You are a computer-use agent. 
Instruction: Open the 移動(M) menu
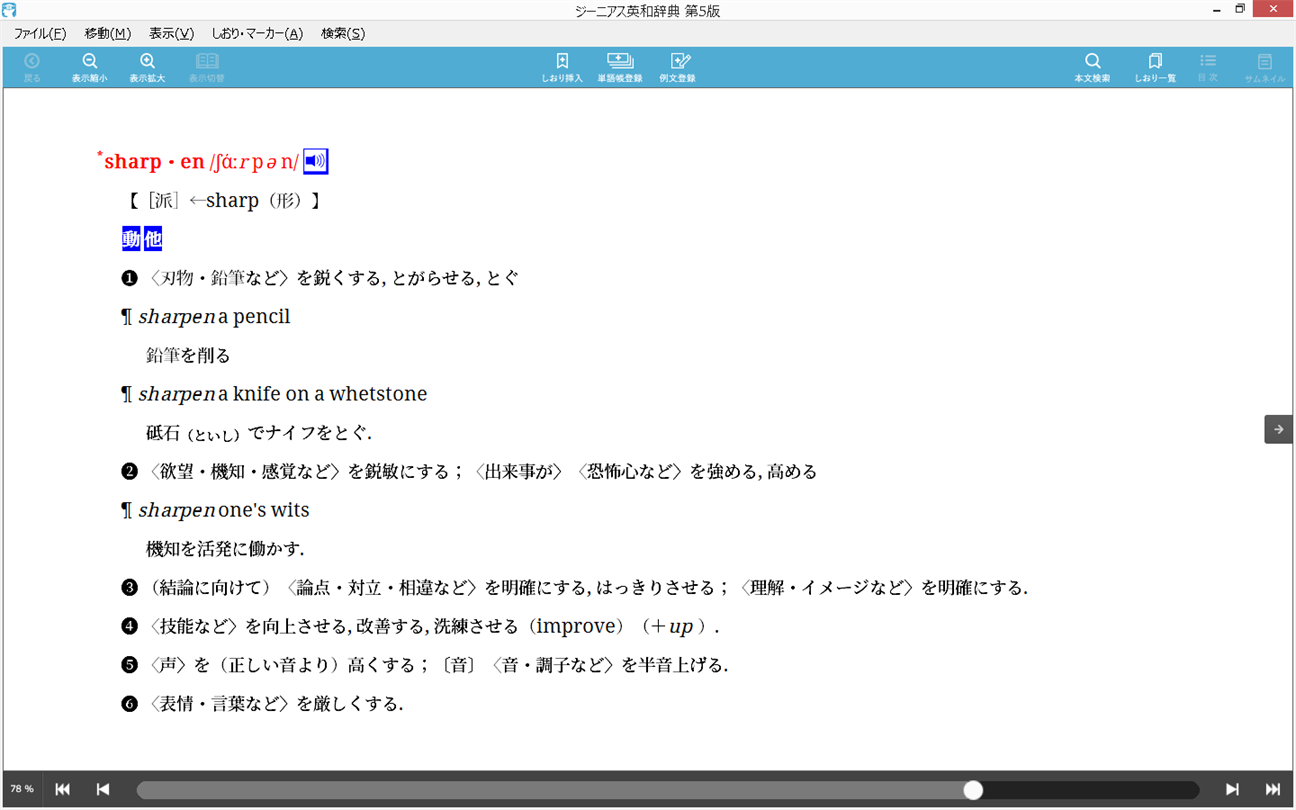point(107,33)
